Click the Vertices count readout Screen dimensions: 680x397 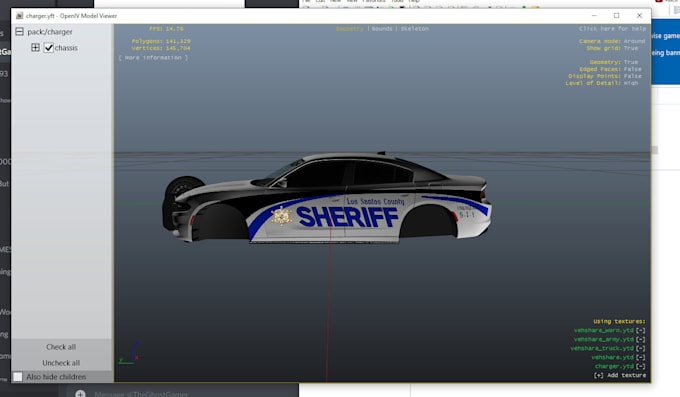tap(161, 48)
